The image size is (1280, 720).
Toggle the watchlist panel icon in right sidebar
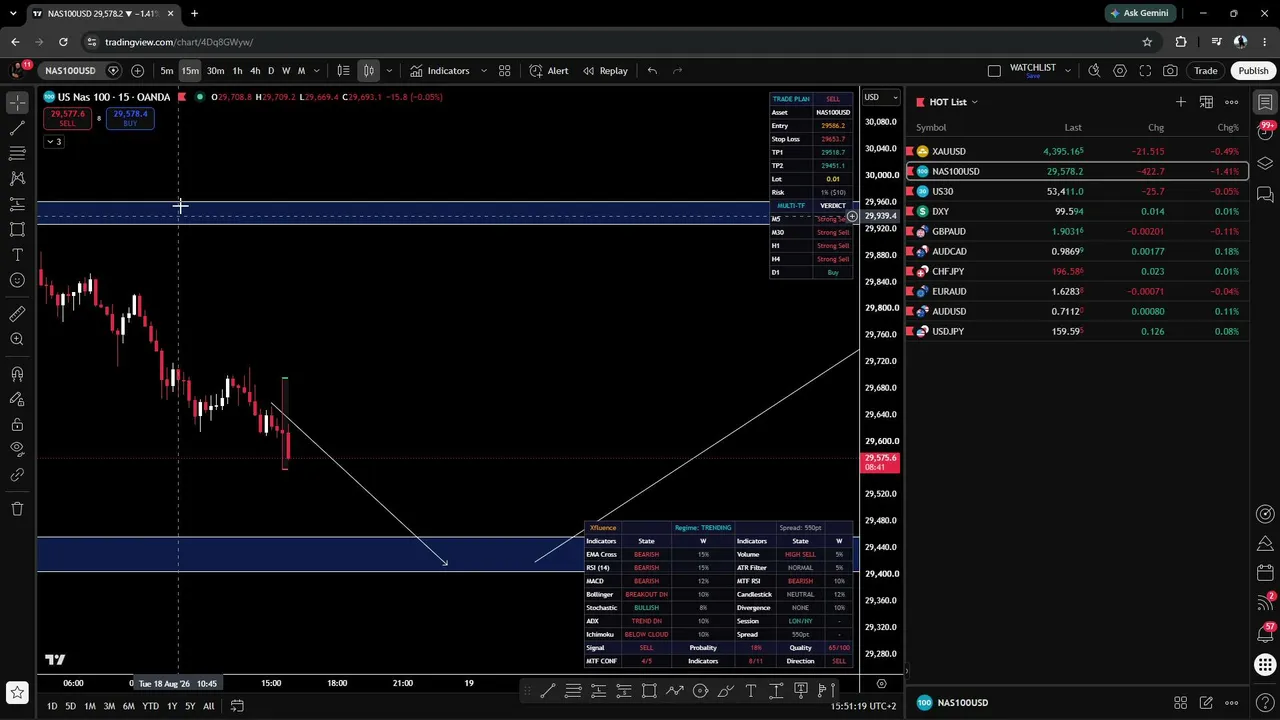click(x=1265, y=102)
